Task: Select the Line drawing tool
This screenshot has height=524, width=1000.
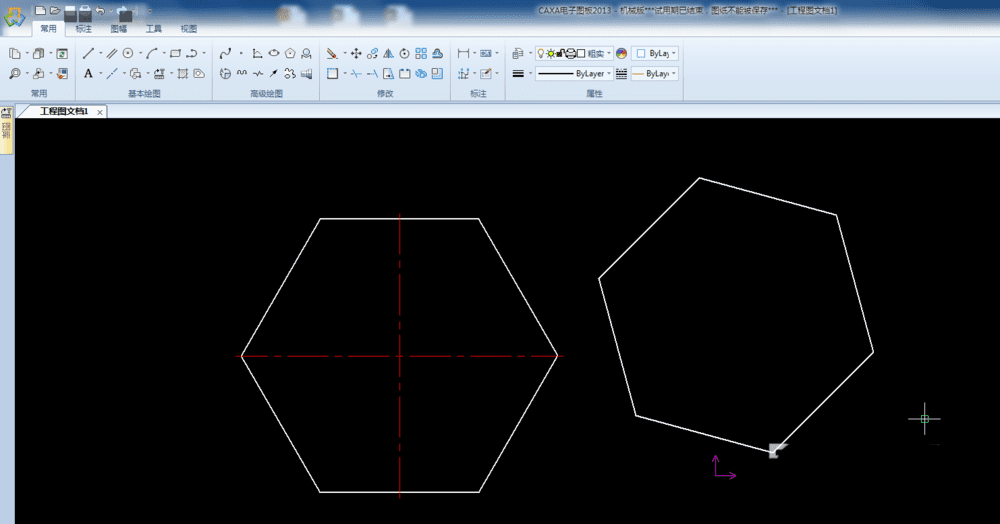Action: [88, 53]
